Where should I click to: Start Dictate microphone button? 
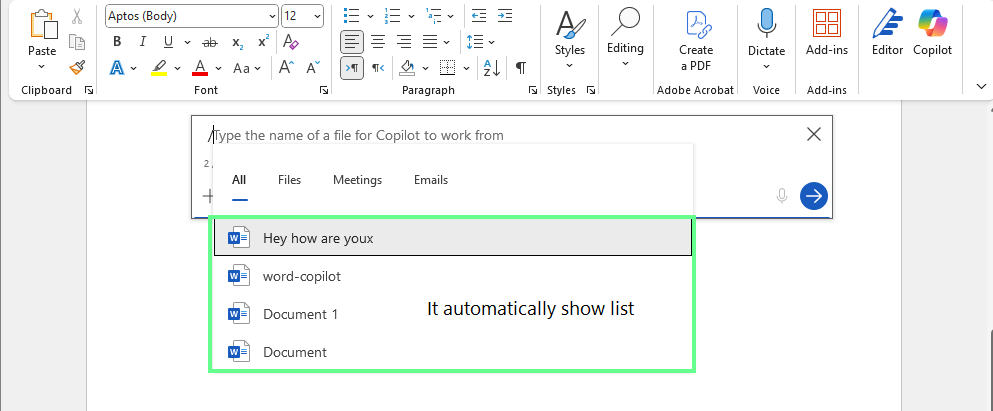(x=766, y=39)
